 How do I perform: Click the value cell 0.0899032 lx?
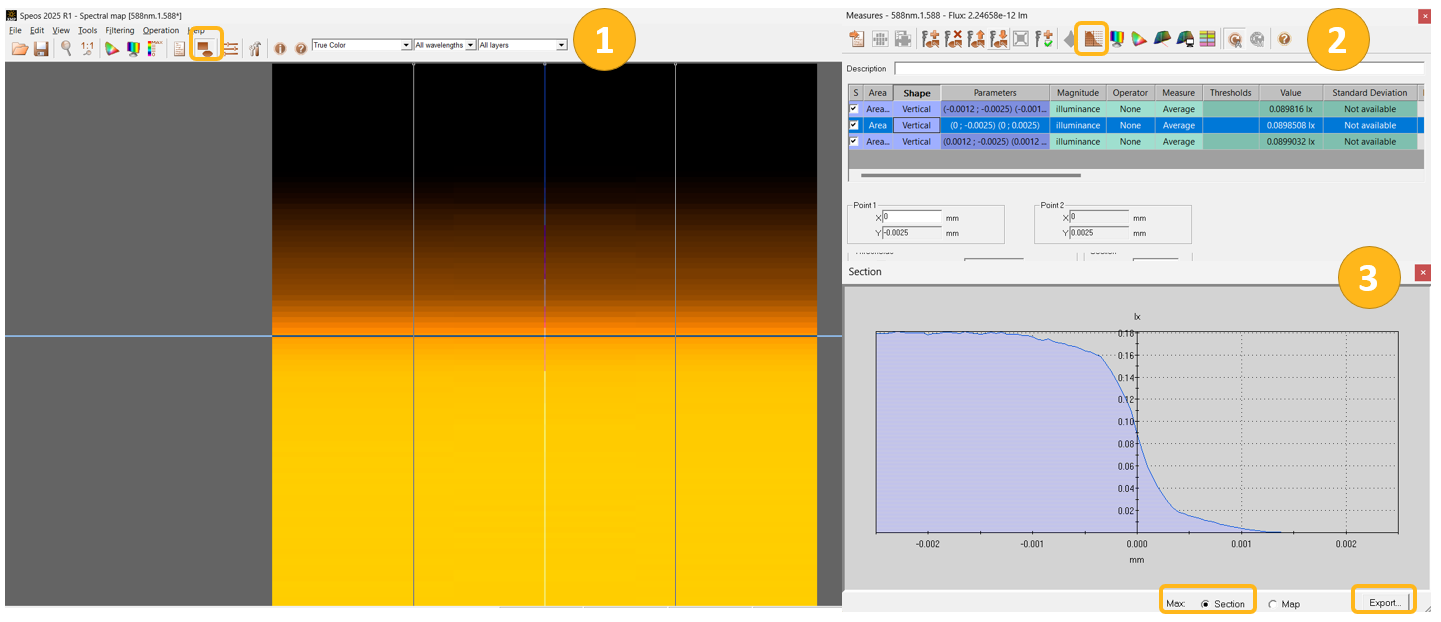(1291, 141)
